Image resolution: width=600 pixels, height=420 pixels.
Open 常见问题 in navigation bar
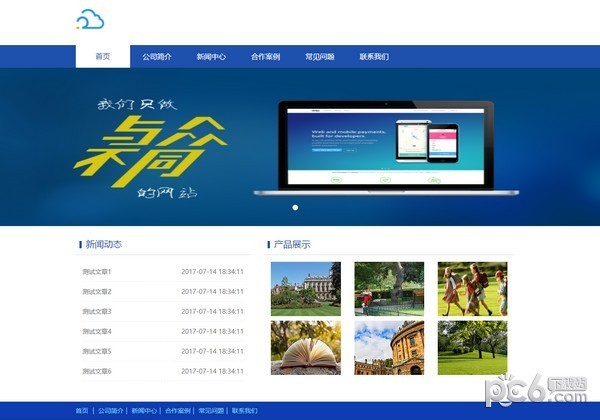click(320, 57)
